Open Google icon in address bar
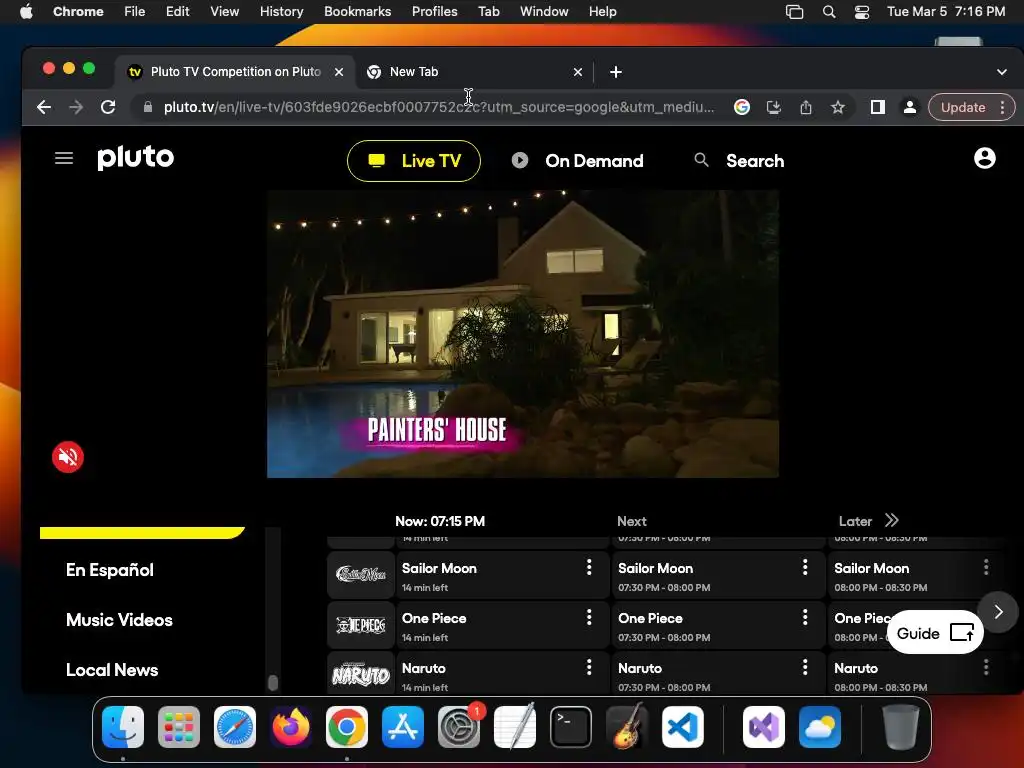Viewport: 1024px width, 768px height. coord(742,107)
